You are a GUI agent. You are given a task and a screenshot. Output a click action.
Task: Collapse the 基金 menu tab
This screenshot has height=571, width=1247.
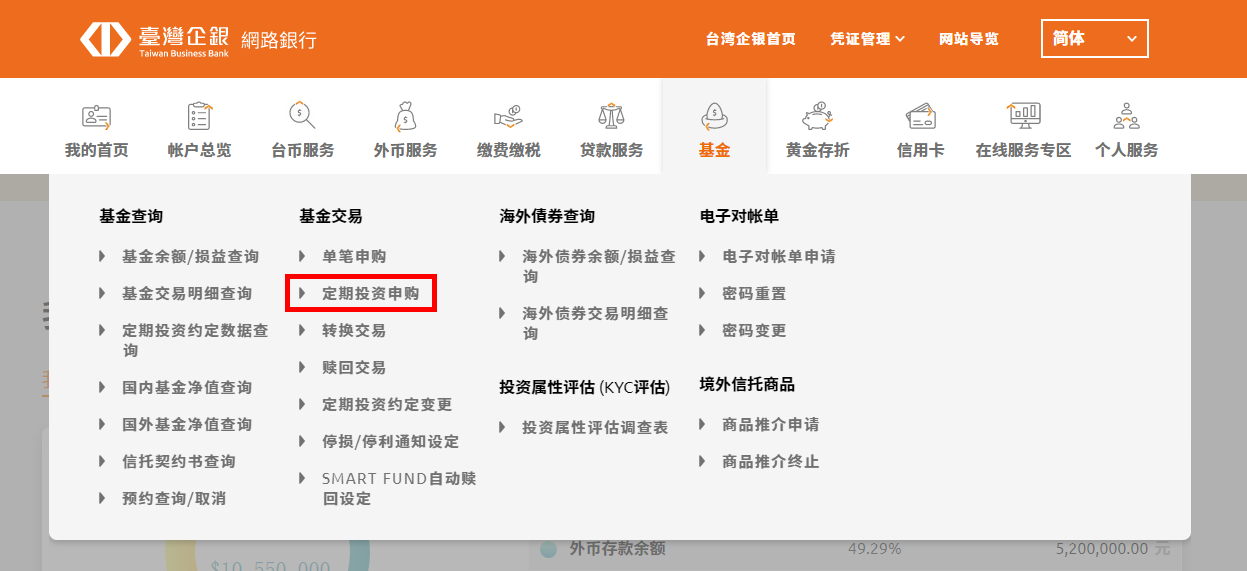tap(714, 130)
